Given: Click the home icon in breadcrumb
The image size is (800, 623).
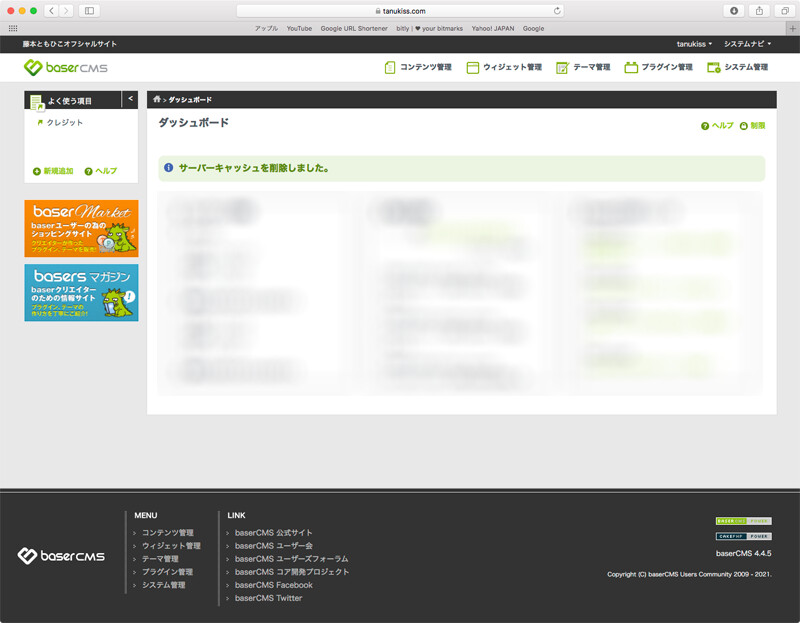Looking at the screenshot, I should [x=157, y=99].
